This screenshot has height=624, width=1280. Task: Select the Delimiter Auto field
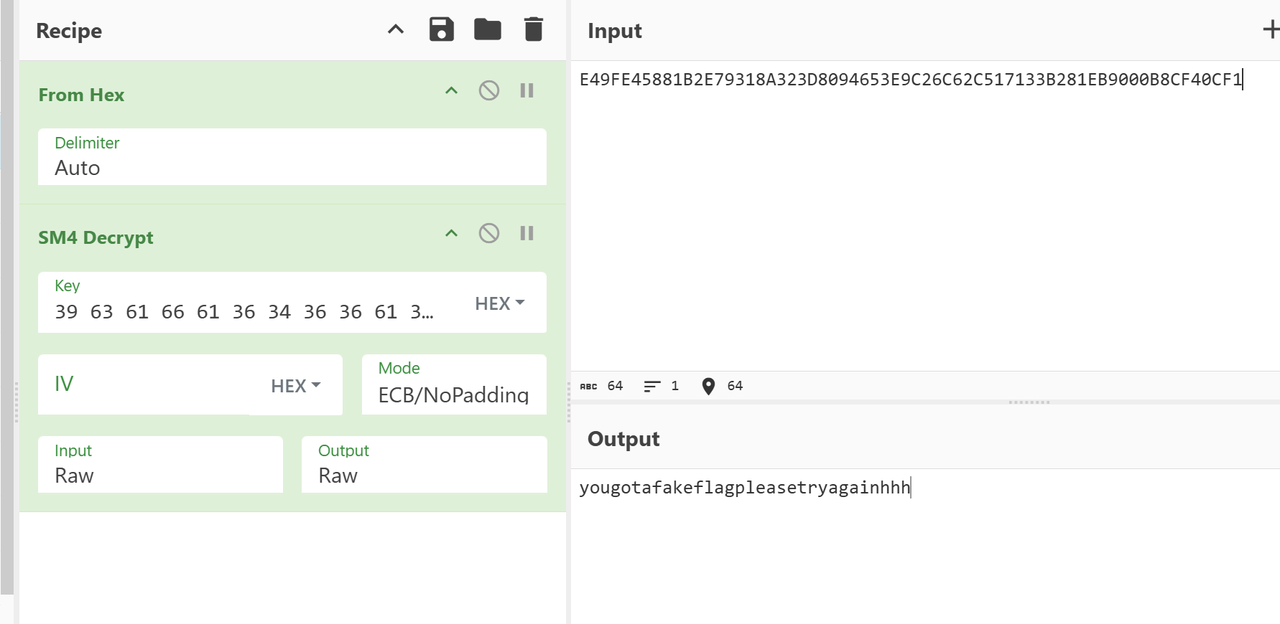[x=291, y=167]
